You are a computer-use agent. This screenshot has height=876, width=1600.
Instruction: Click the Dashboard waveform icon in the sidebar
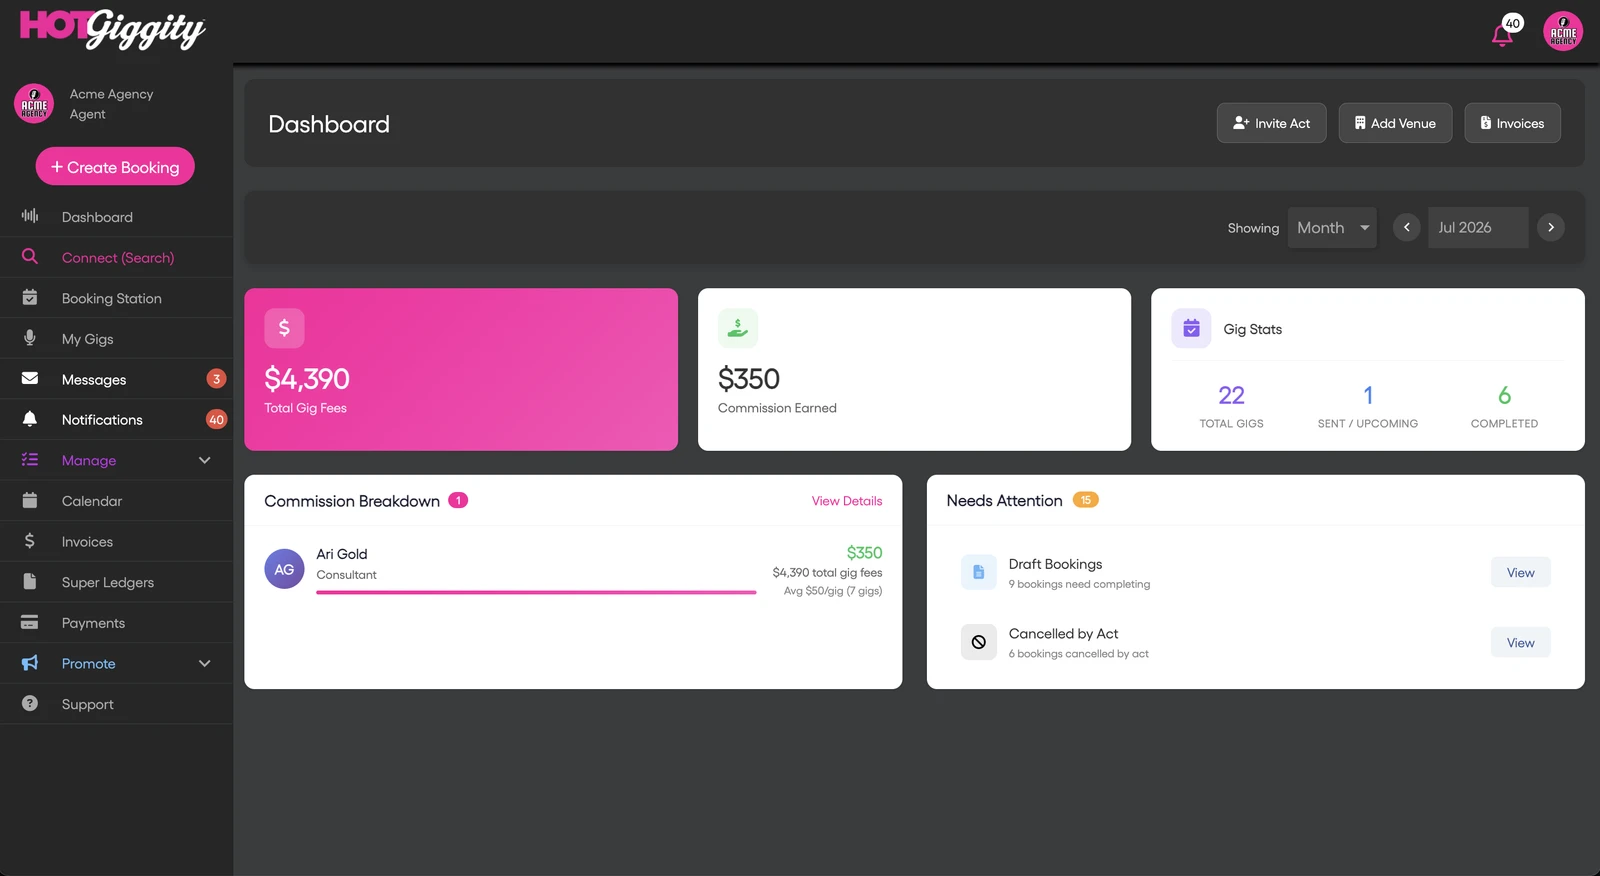(30, 216)
